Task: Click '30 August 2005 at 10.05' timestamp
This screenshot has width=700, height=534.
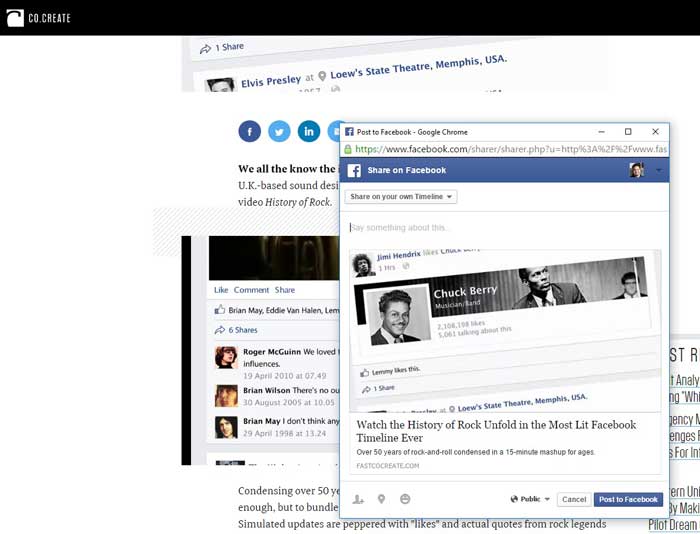Action: coord(289,402)
